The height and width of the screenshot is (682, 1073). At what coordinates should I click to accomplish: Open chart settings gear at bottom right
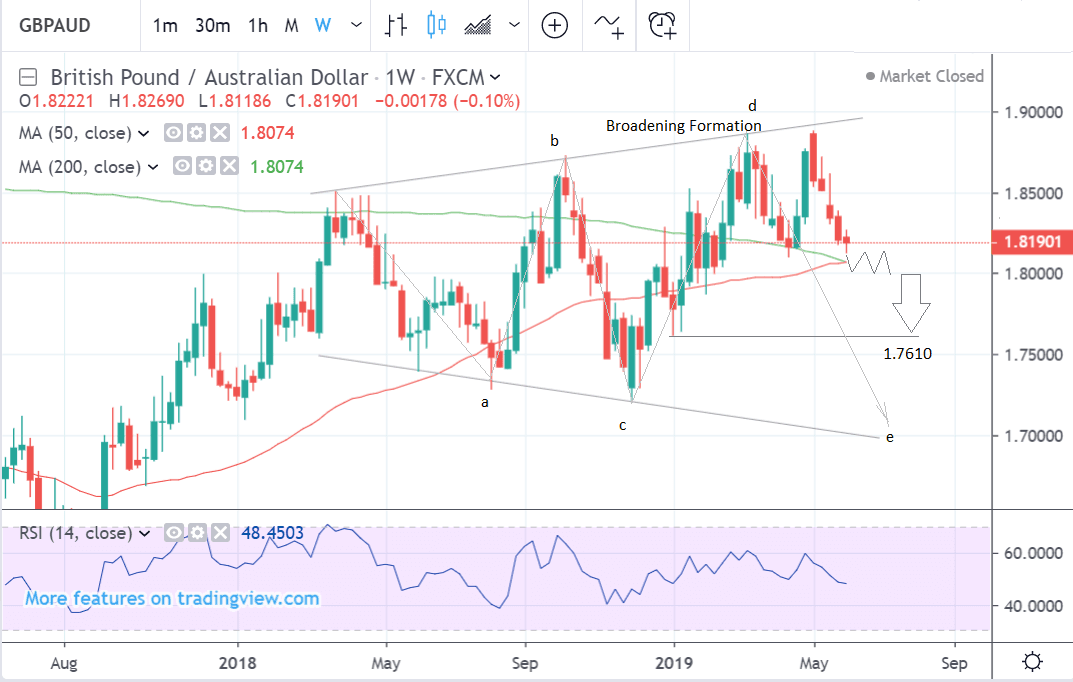(x=1033, y=661)
